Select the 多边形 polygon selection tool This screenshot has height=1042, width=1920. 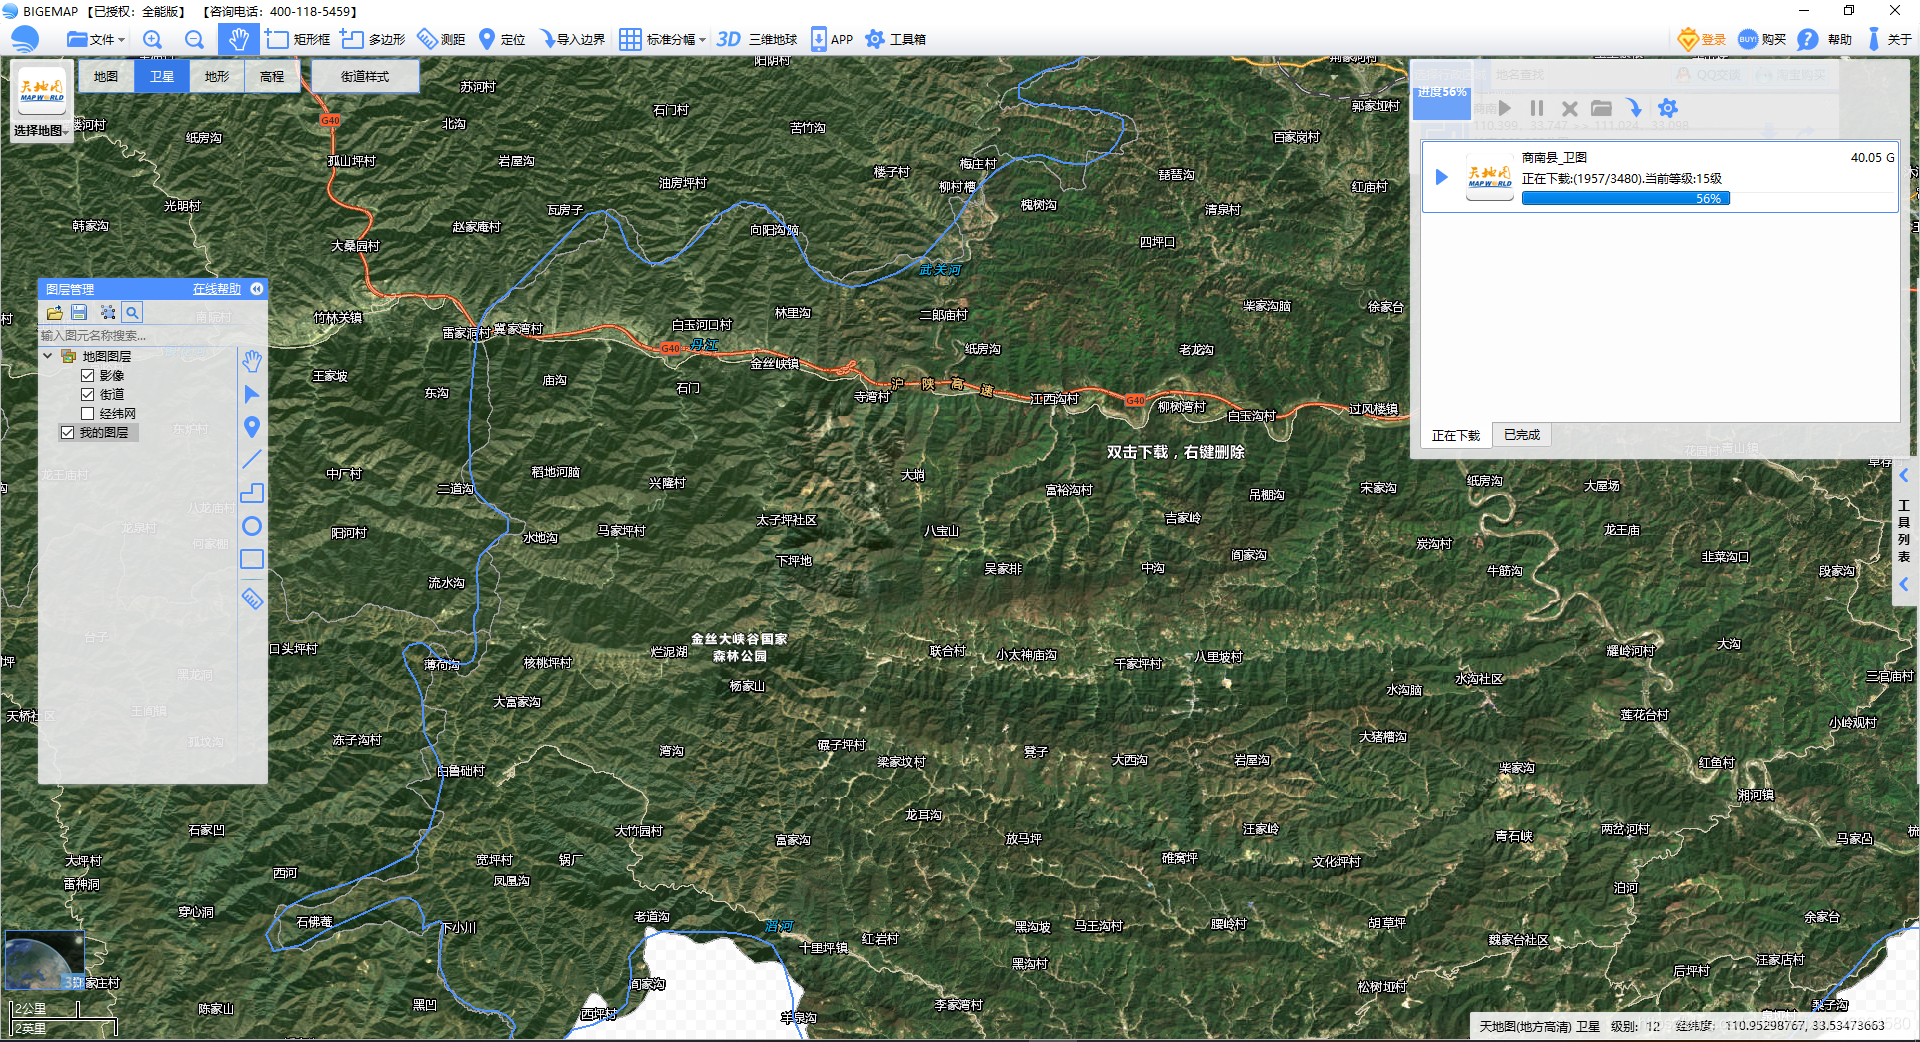tap(373, 39)
